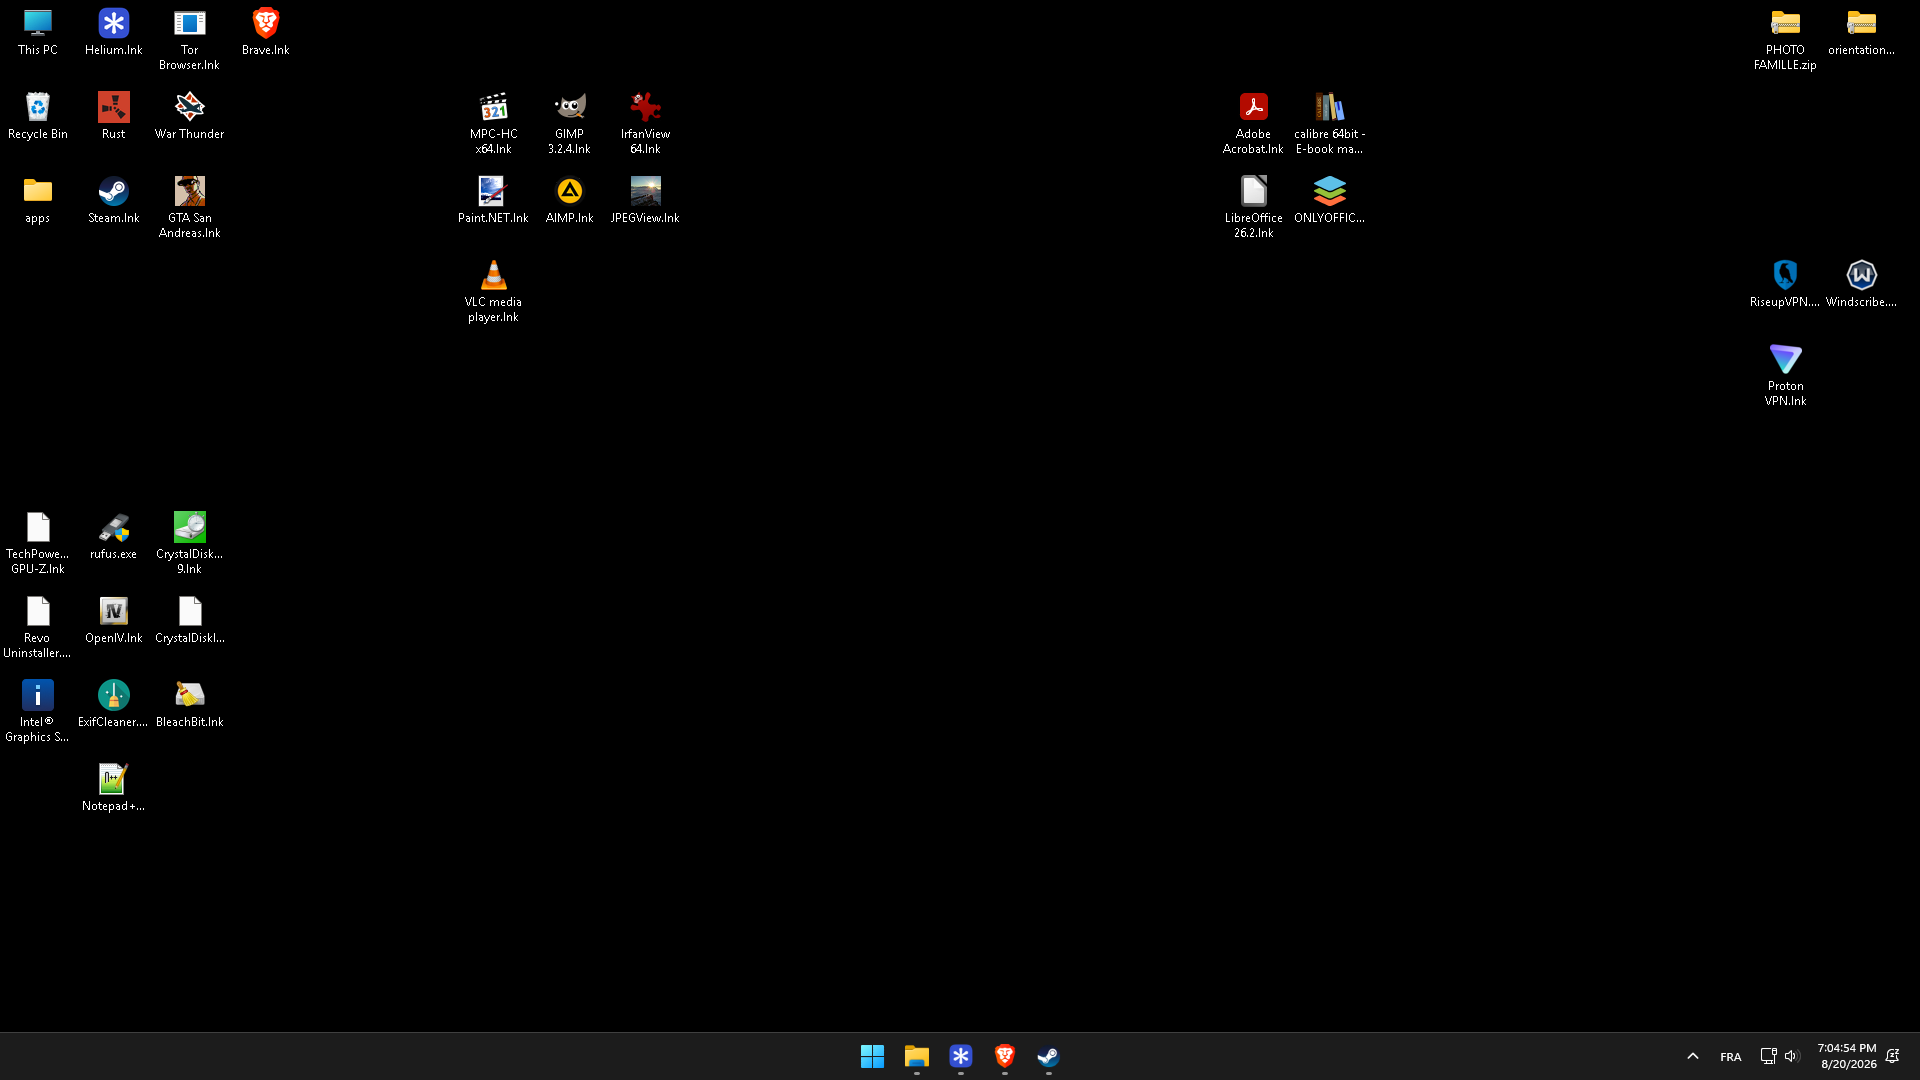
Task: Select the GIMP 3.2.4 shortcut
Action: (569, 124)
